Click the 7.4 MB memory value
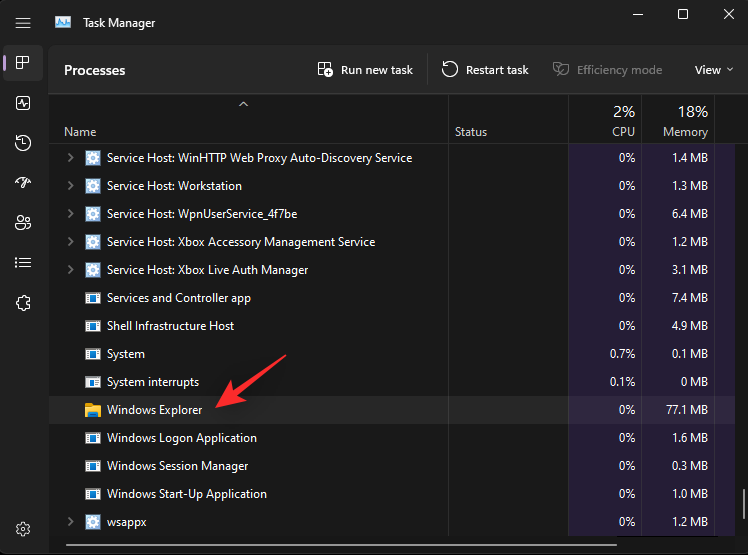The height and width of the screenshot is (555, 748). [689, 298]
